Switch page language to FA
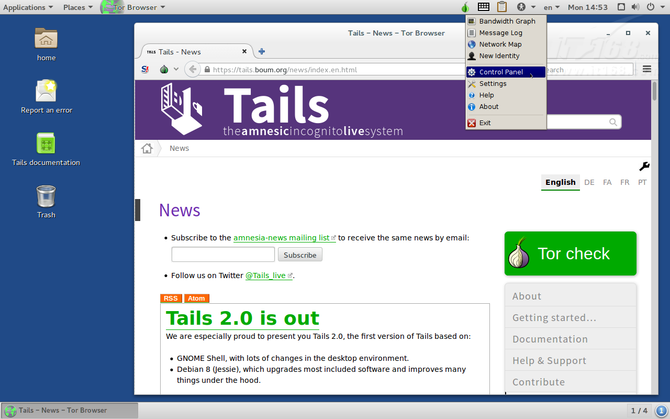Screen dimensions: 670x419 [607, 182]
